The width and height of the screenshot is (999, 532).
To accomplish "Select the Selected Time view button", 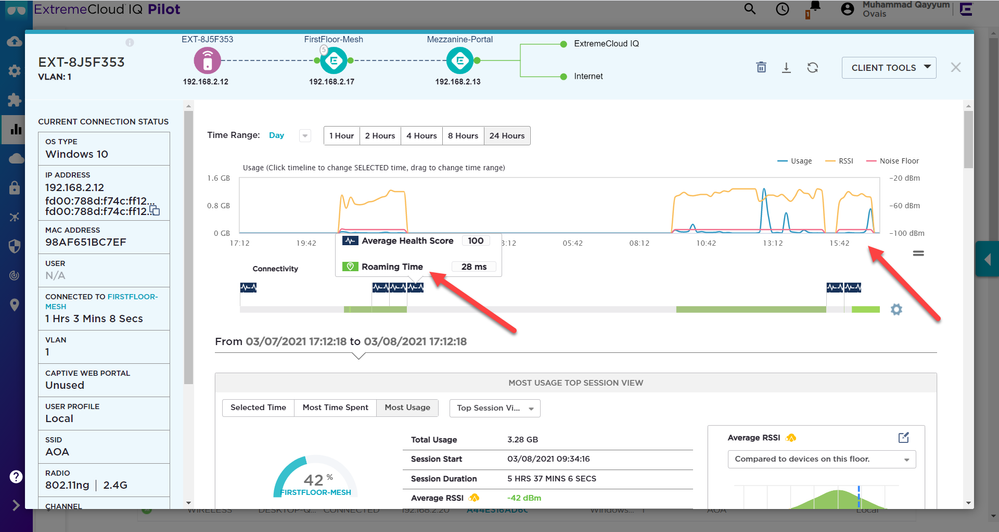I will click(x=258, y=408).
